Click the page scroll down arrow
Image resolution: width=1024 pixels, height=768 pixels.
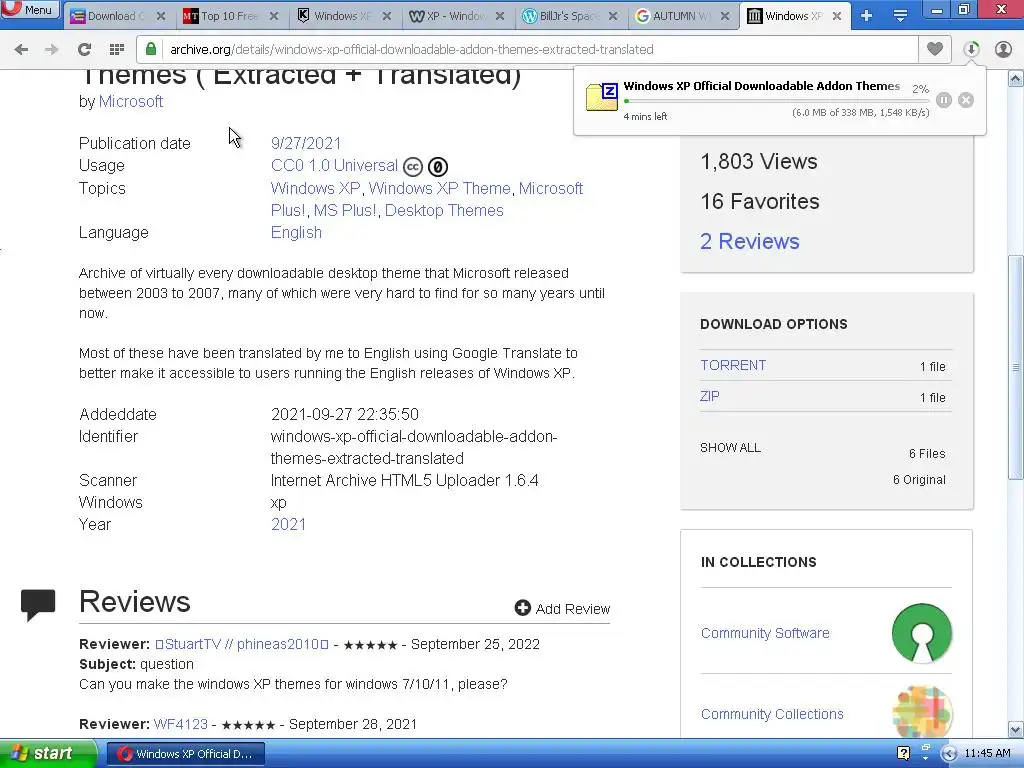(x=1016, y=729)
